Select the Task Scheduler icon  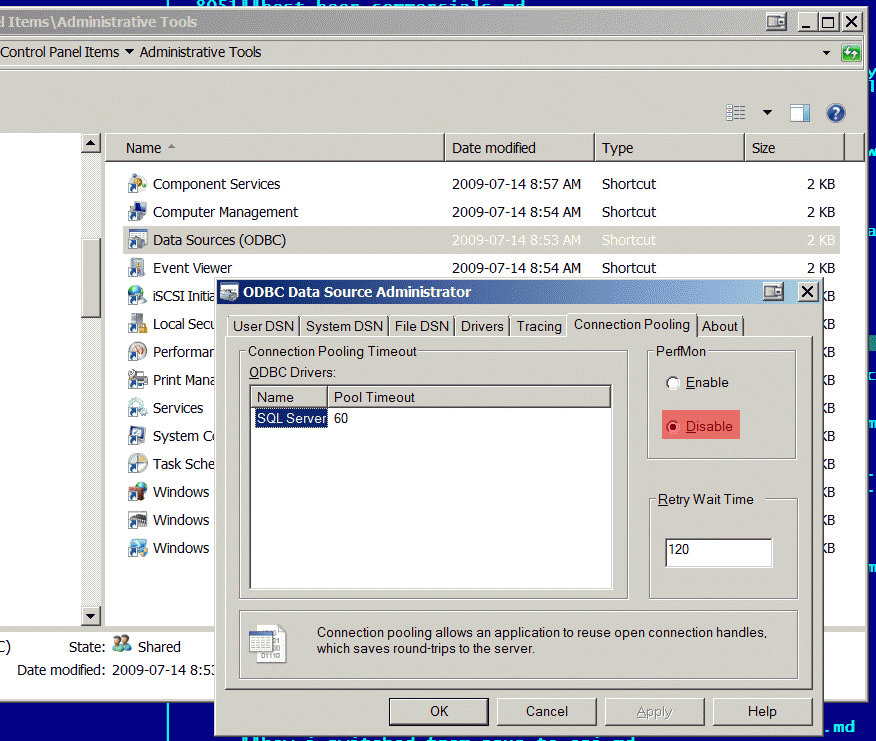137,463
